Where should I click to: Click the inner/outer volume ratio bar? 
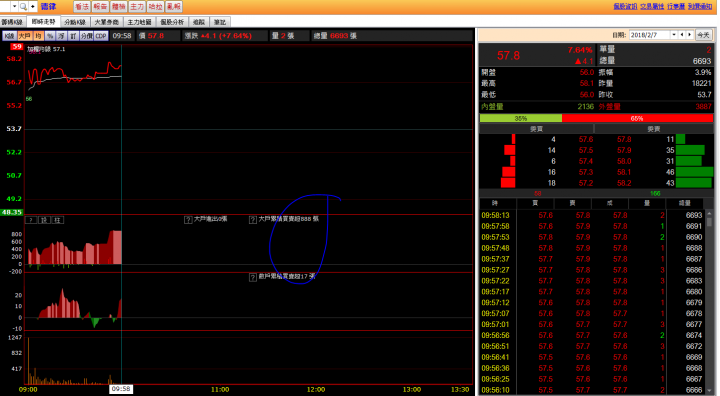tap(596, 118)
